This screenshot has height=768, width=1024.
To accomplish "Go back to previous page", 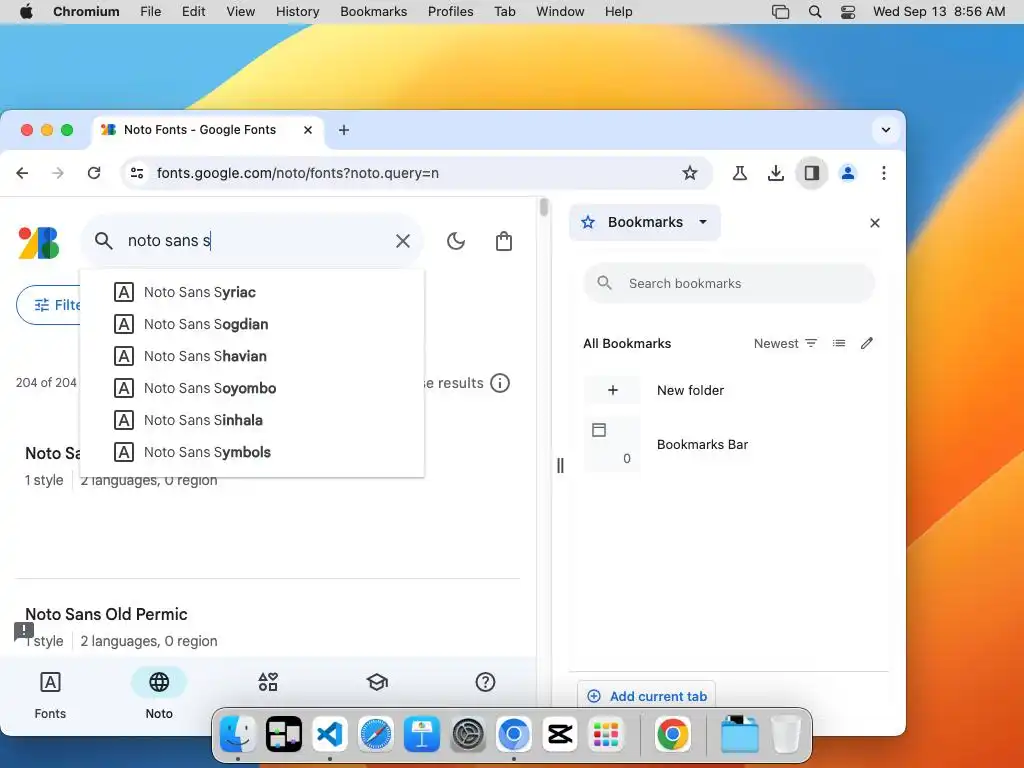I will tap(22, 173).
